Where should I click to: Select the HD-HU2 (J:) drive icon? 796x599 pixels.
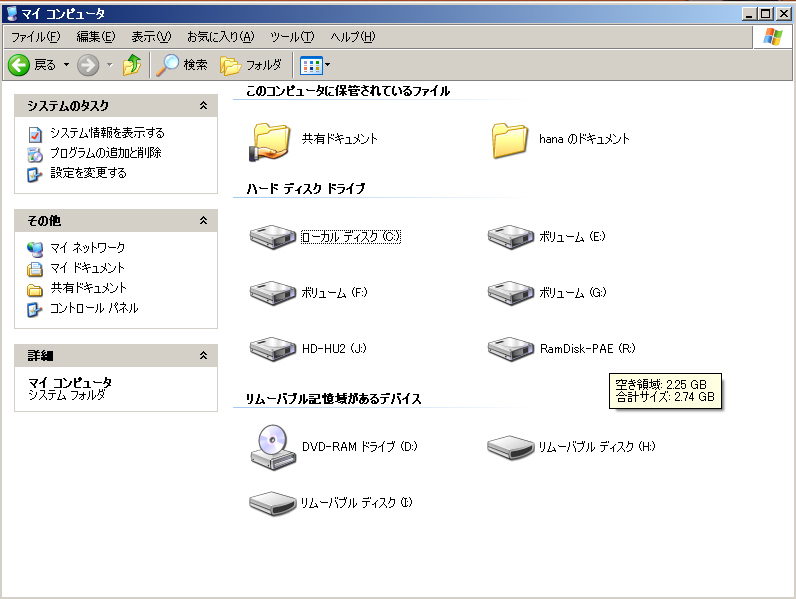273,348
